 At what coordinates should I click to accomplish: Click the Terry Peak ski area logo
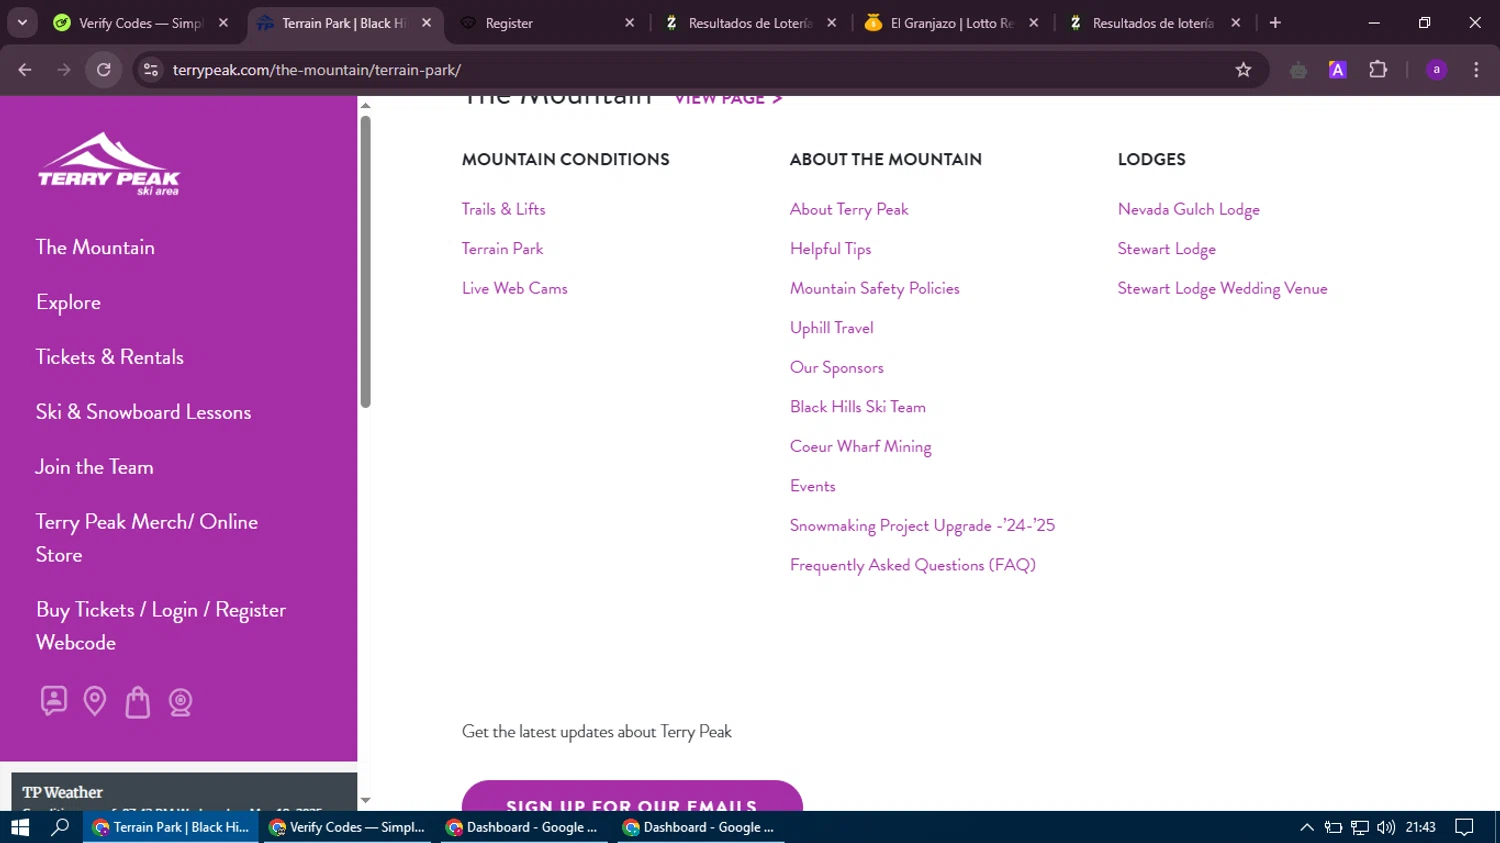pos(109,163)
